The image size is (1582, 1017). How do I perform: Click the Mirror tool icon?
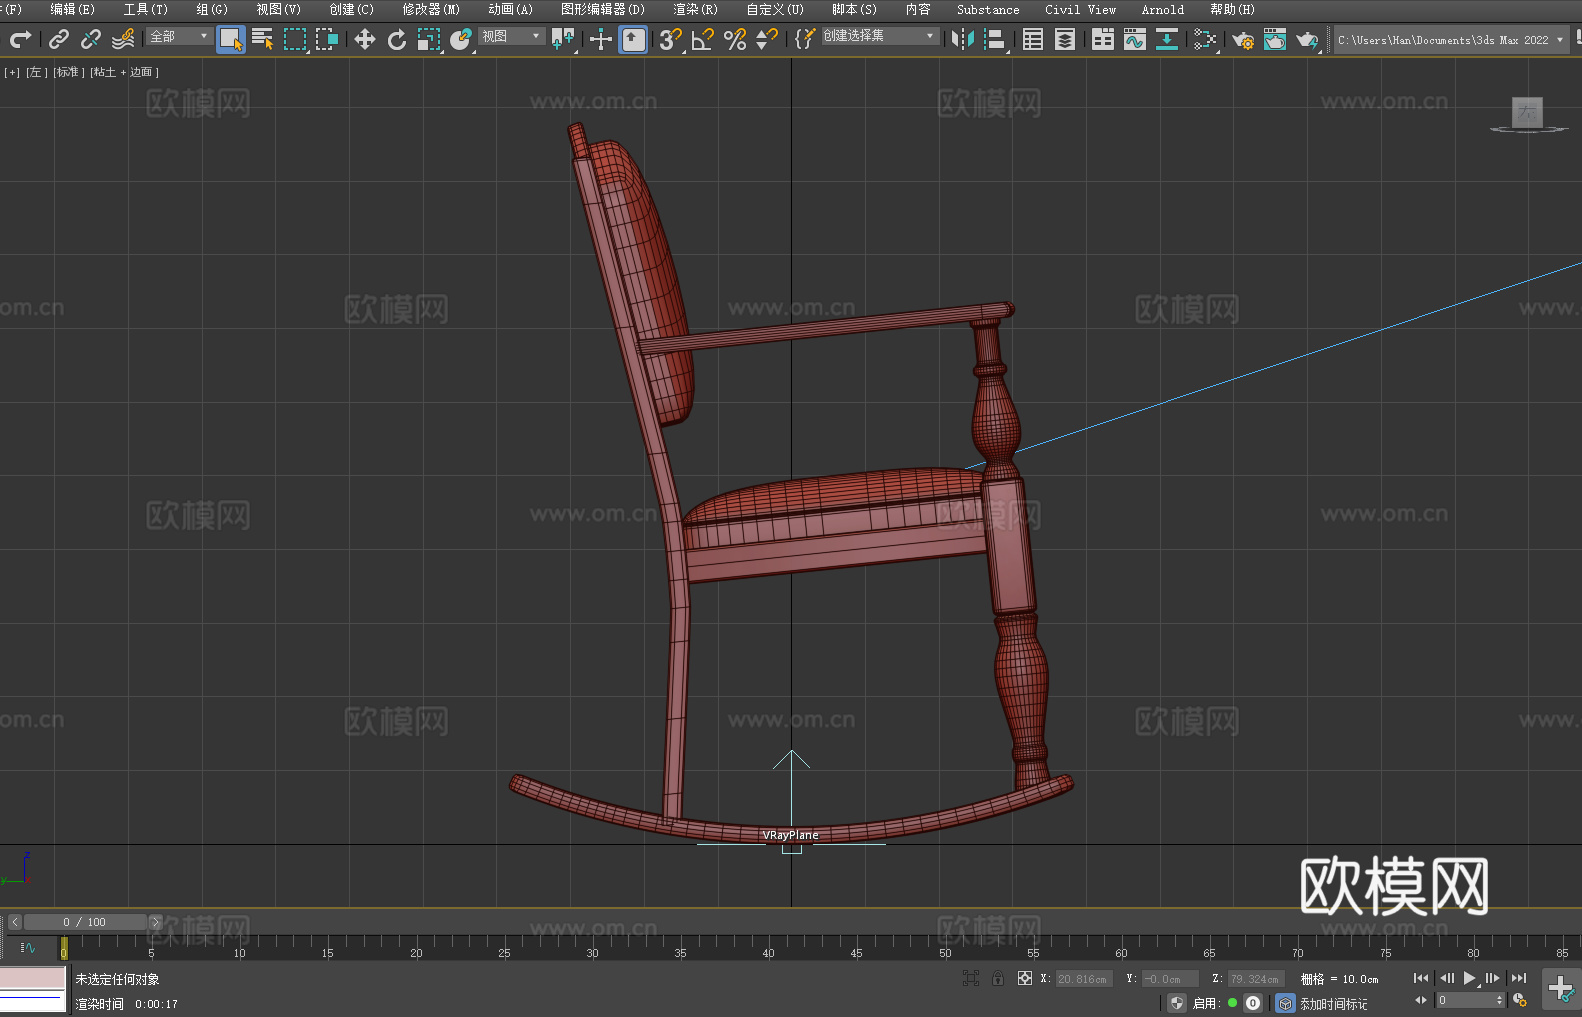[963, 39]
